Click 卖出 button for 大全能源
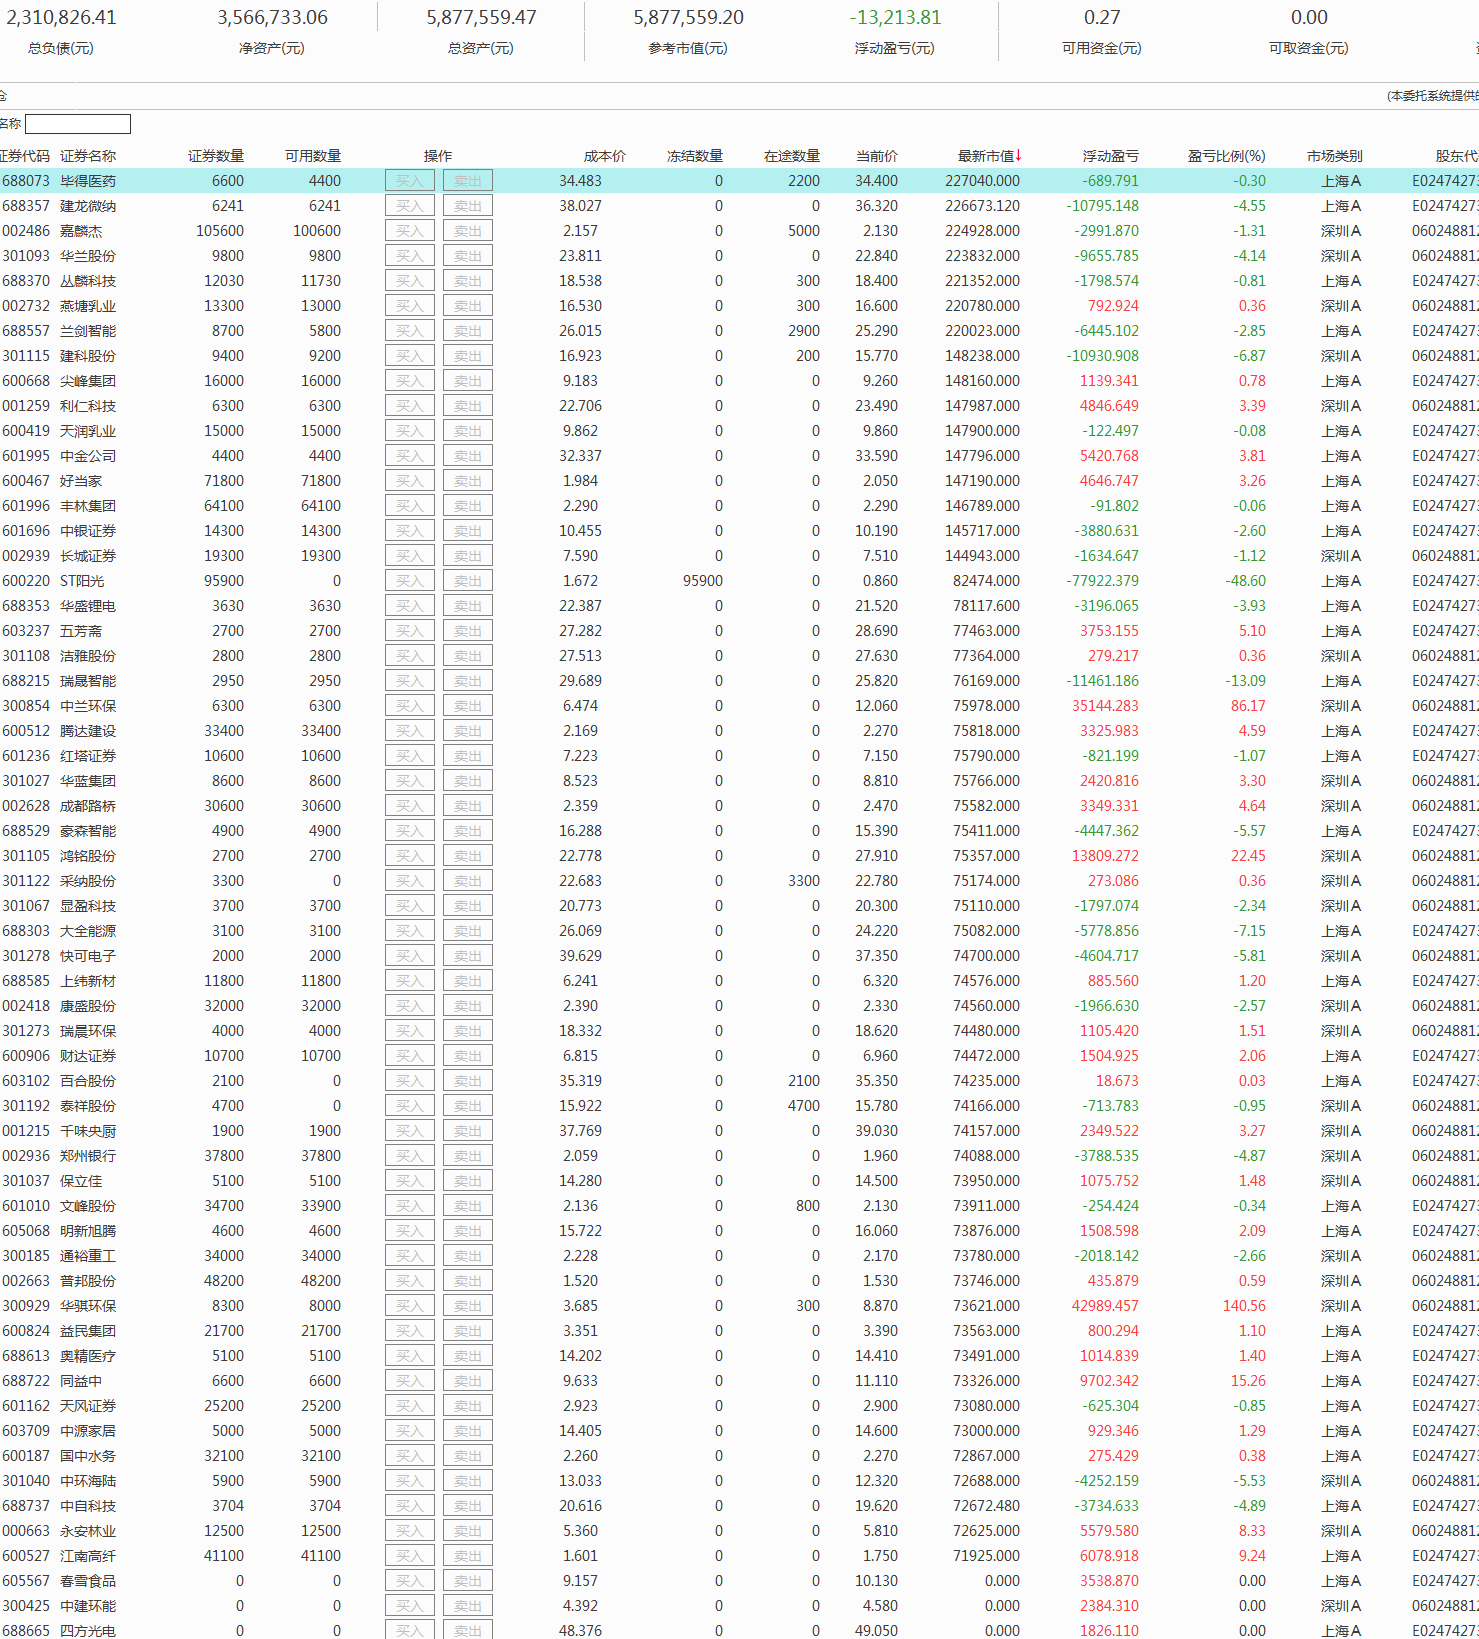Screen dimensions: 1479x1639 tap(468, 931)
